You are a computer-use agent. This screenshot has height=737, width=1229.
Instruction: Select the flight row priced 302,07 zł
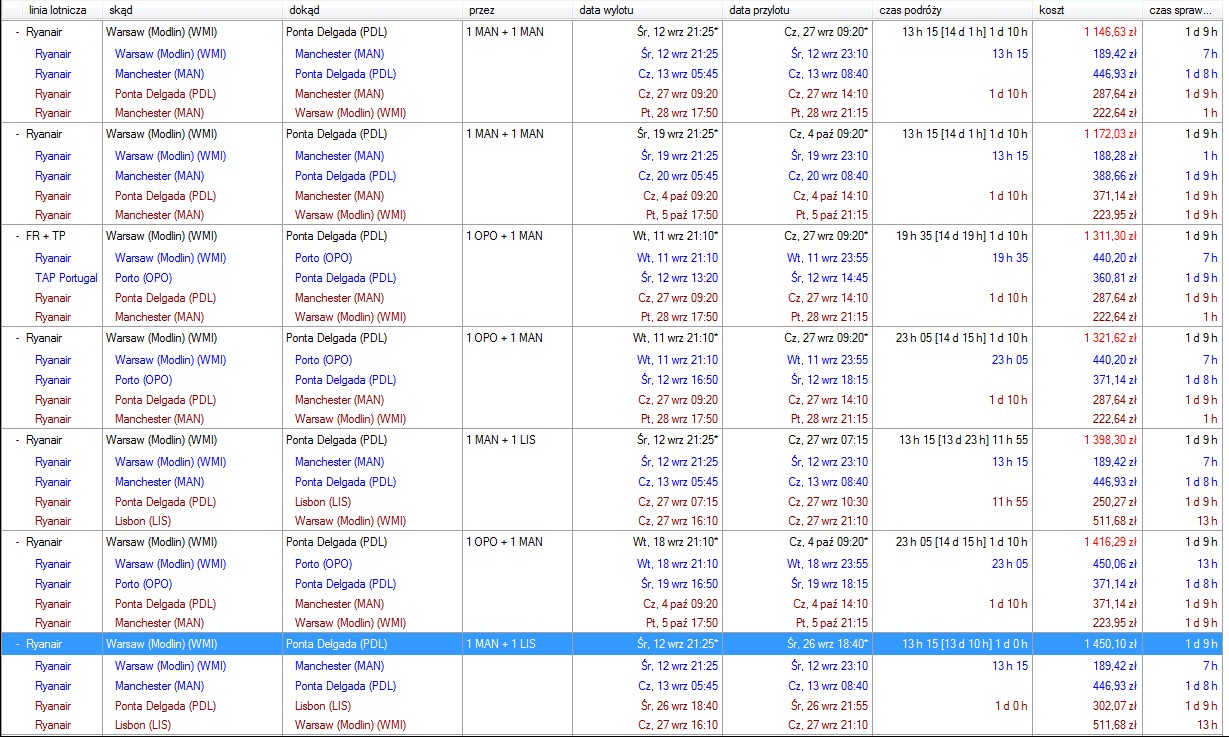point(613,706)
